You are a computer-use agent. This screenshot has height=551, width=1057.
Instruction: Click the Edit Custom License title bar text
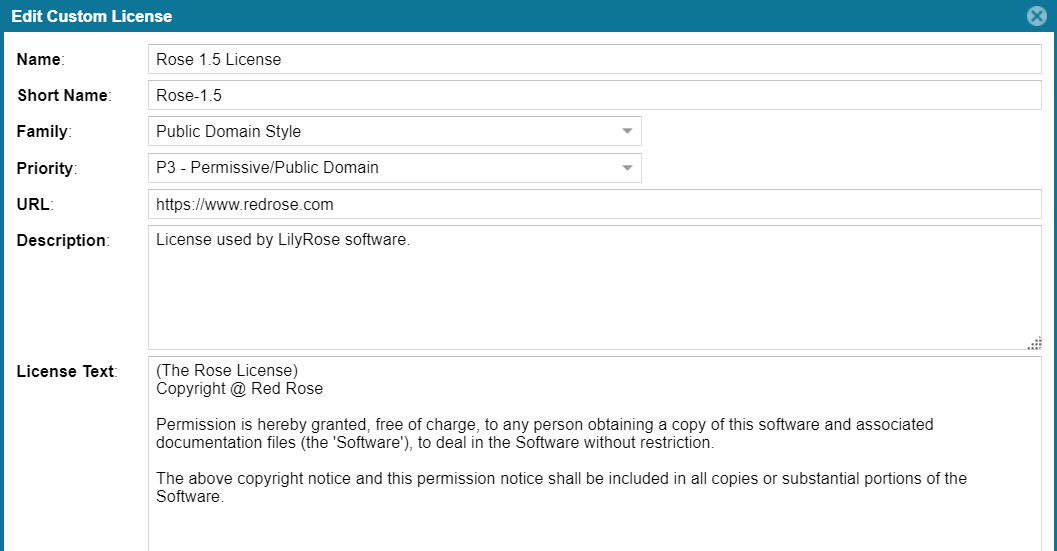[x=91, y=16]
